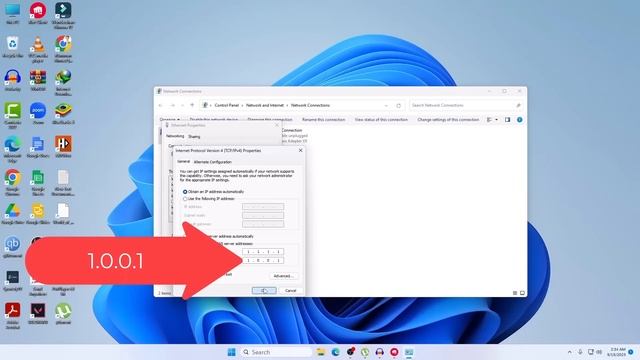Open Zoom desktop shortcut
640x360 pixels.
[x=38, y=113]
